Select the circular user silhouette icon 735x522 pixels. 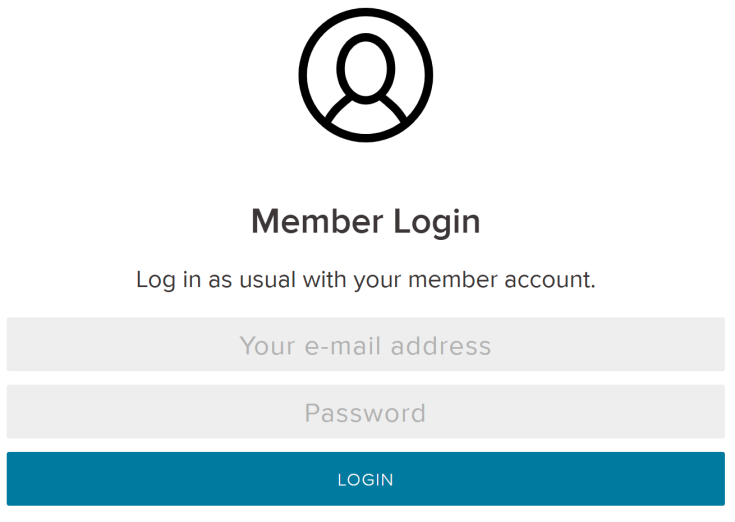(366, 75)
